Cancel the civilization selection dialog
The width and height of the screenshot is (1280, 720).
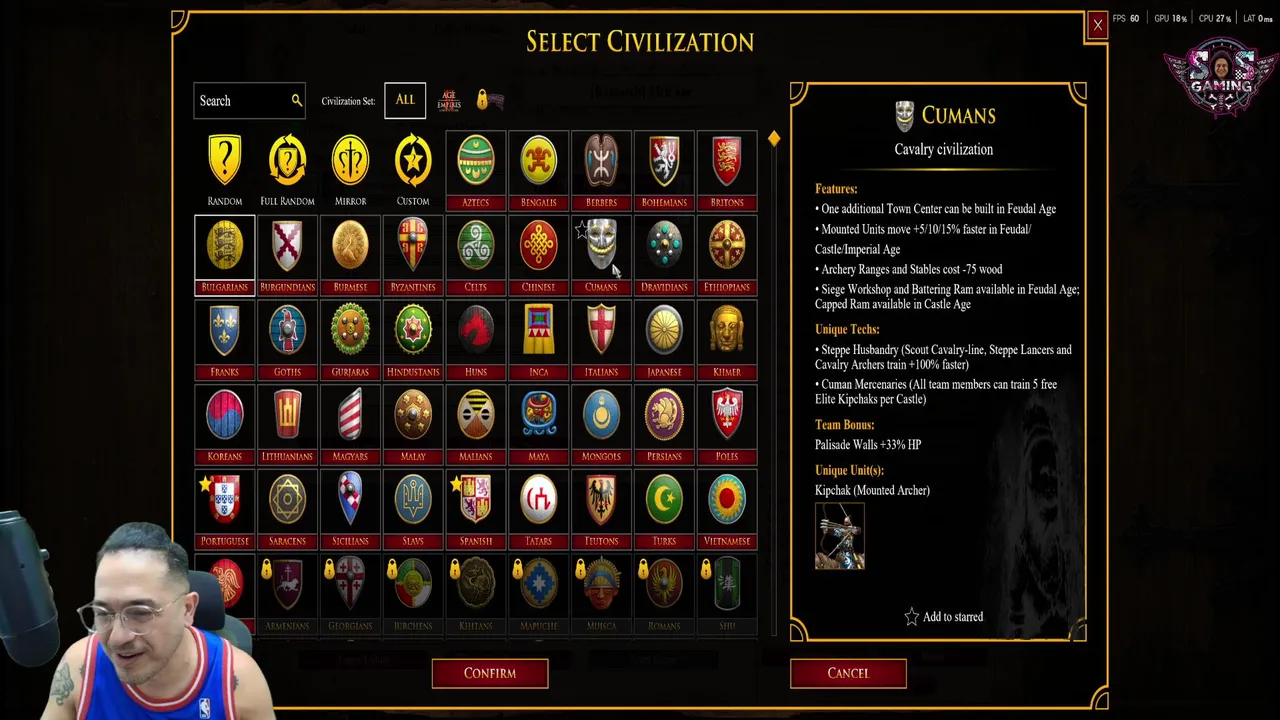pos(848,673)
